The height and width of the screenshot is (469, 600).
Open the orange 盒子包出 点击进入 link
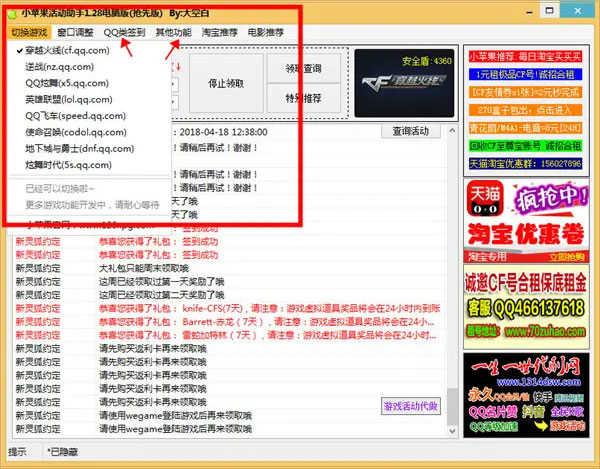click(525, 110)
